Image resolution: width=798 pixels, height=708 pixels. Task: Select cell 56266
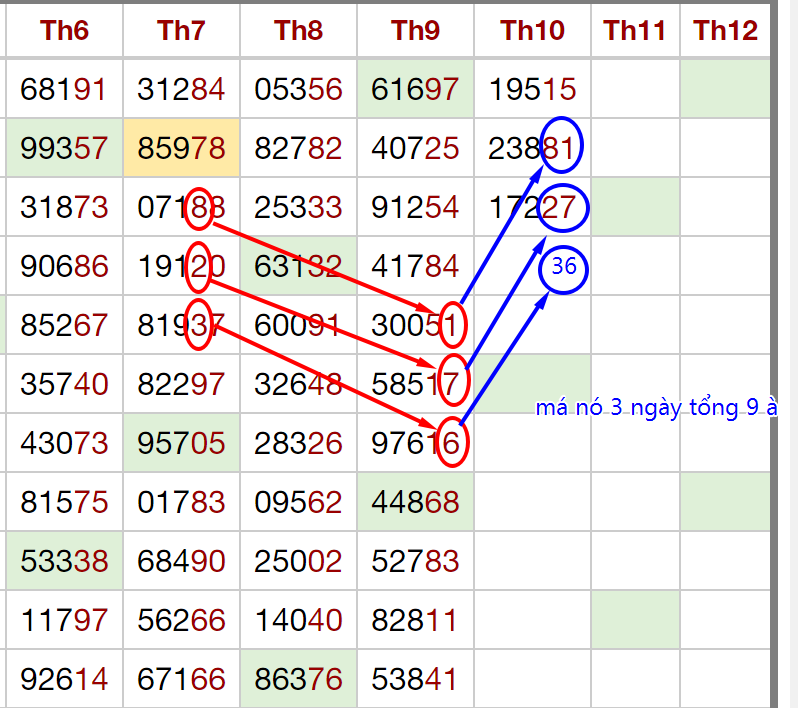pos(181,620)
